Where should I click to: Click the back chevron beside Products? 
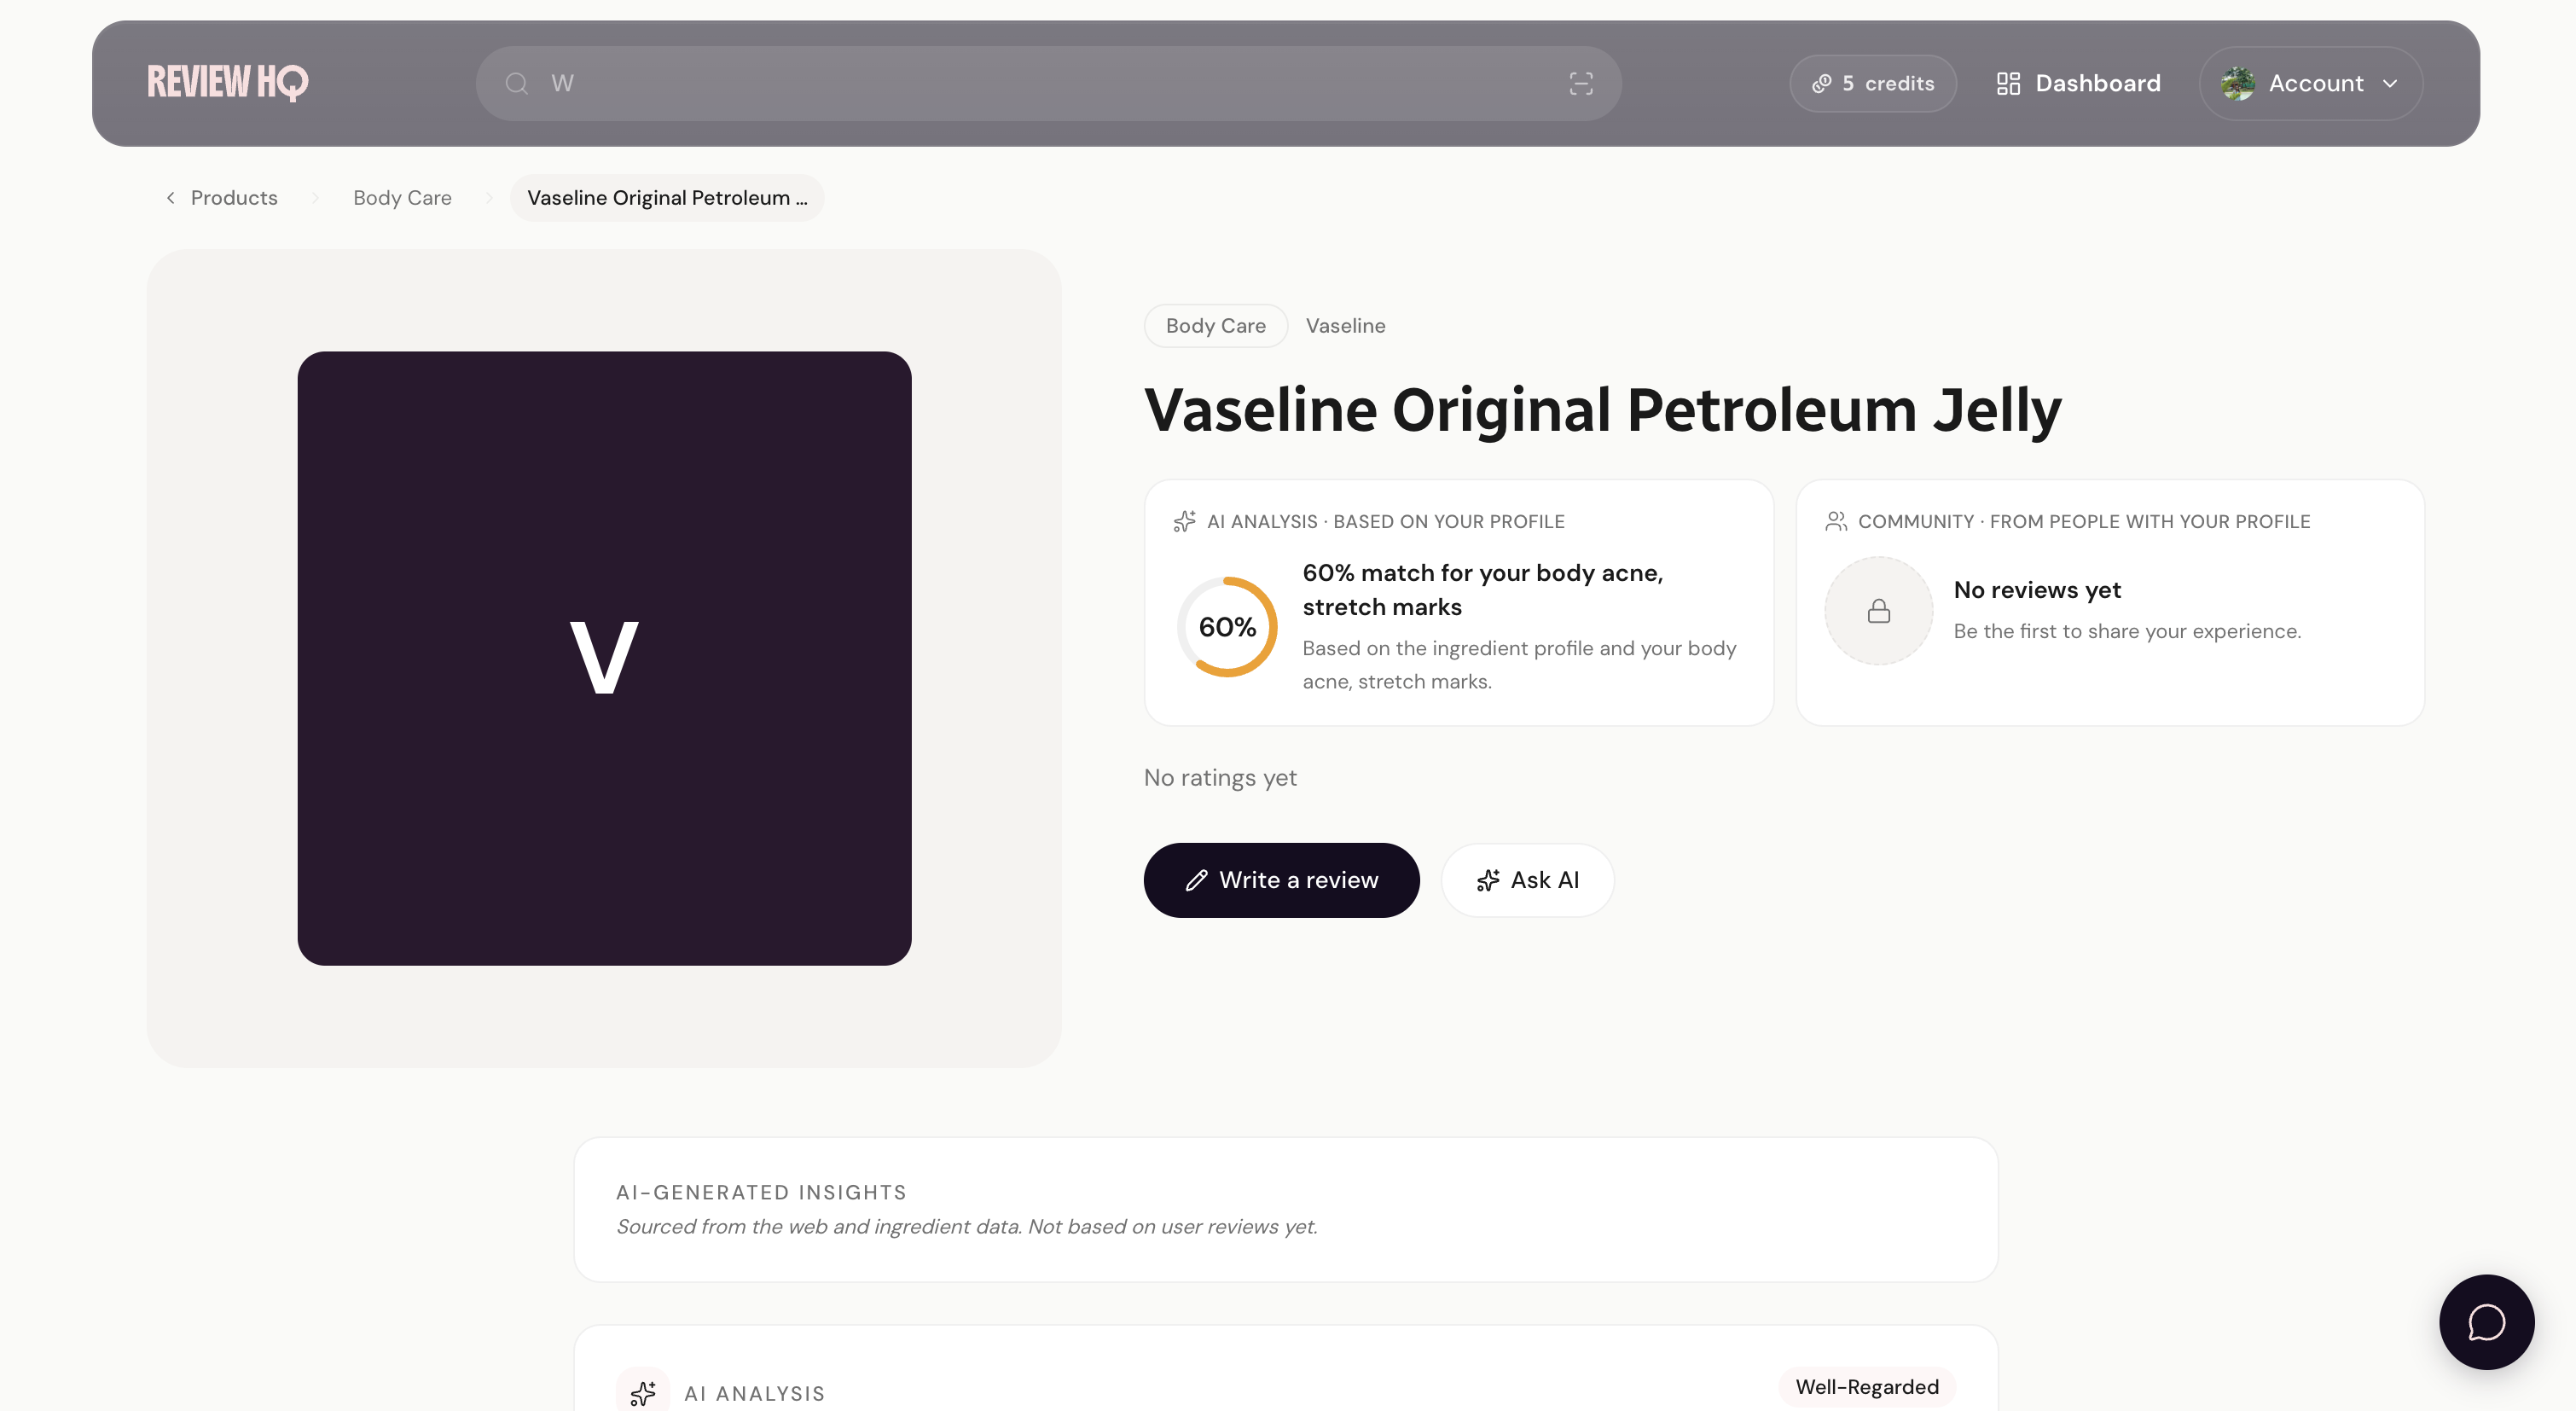click(171, 198)
